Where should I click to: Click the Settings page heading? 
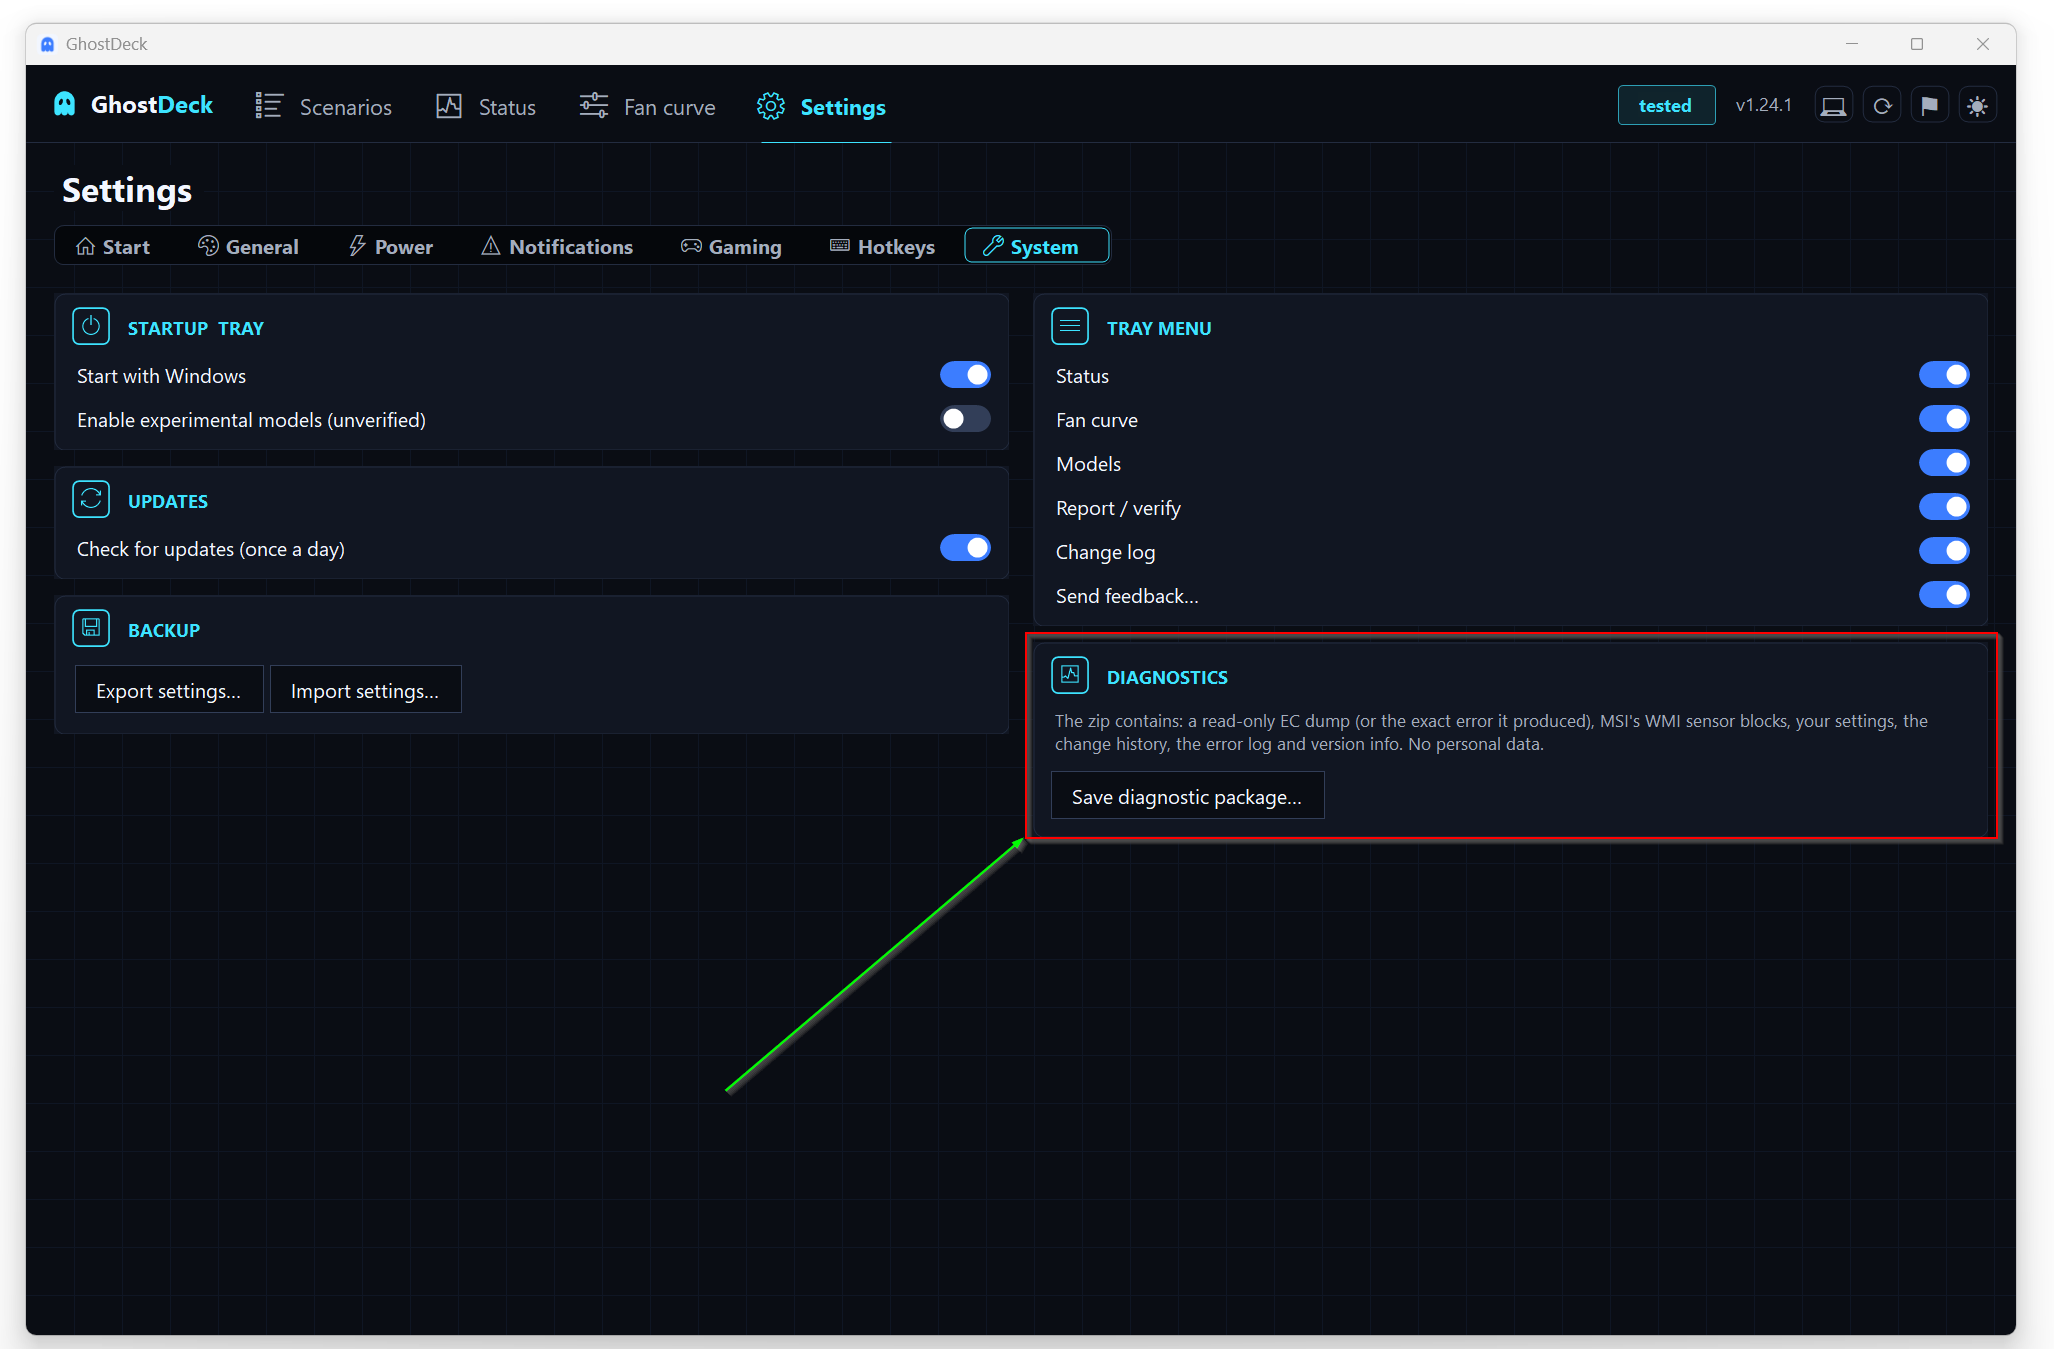[127, 191]
